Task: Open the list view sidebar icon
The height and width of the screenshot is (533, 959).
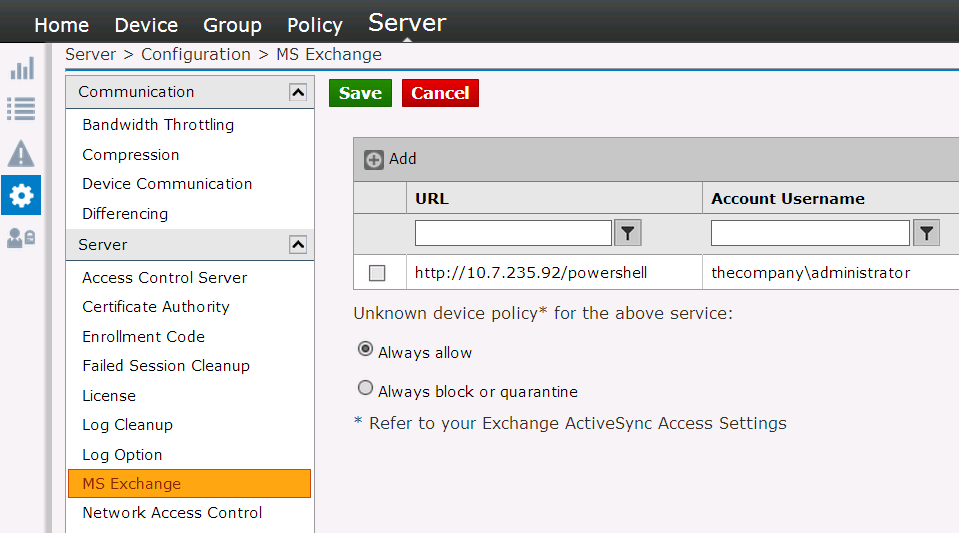Action: pos(21,109)
